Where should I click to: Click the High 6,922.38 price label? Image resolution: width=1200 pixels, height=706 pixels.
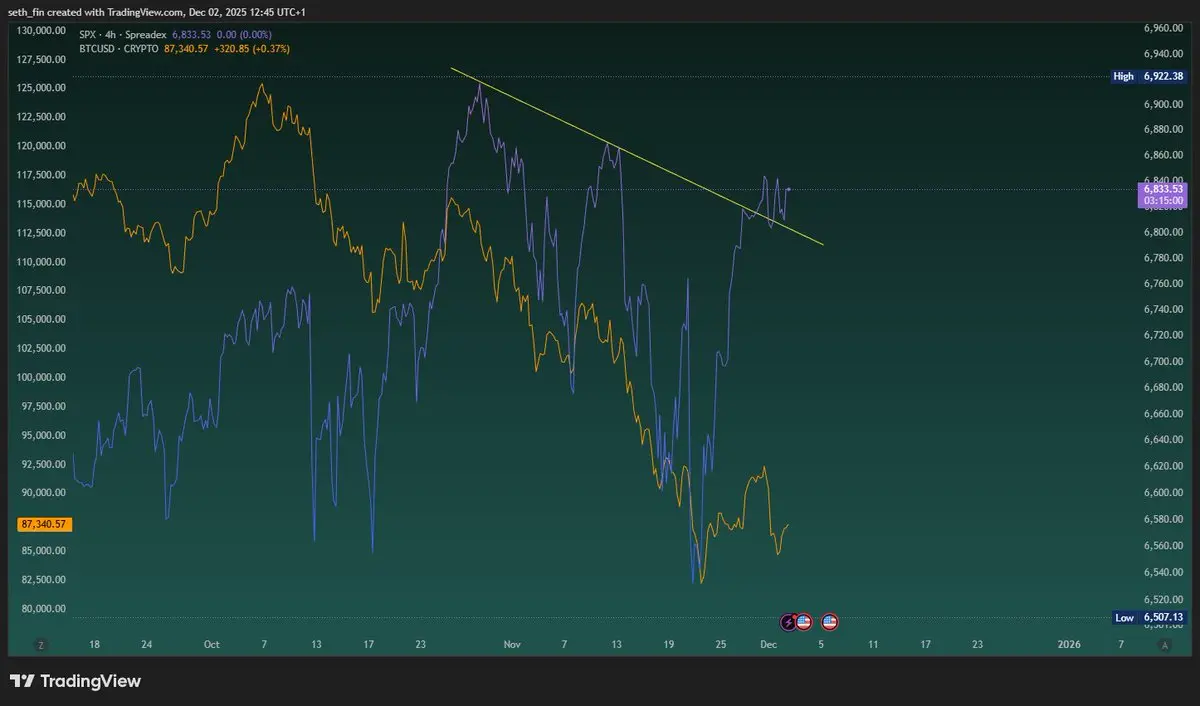[1150, 76]
